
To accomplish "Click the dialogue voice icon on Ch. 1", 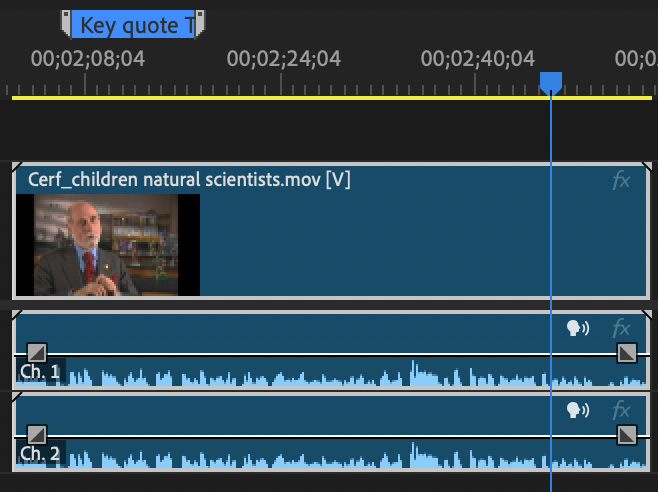I will pyautogui.click(x=578, y=328).
